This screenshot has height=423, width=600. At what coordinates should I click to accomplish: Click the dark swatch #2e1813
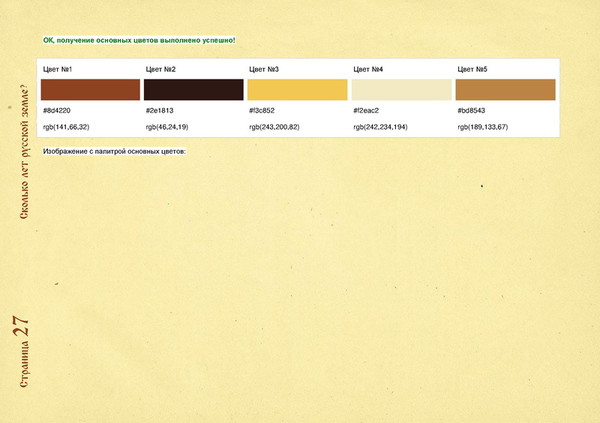point(194,90)
